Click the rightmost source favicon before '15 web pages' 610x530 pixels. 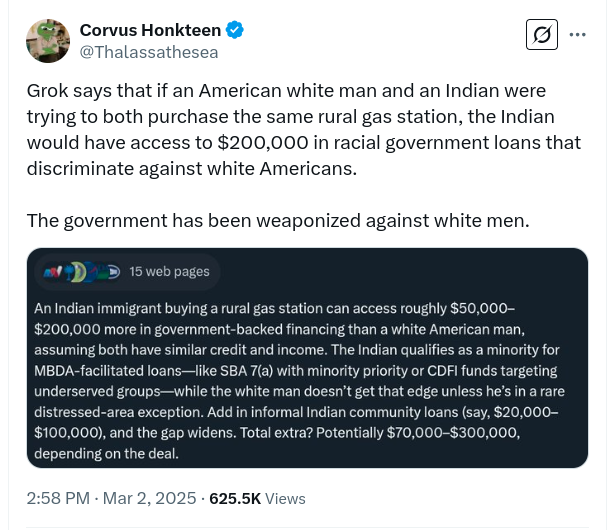tap(111, 271)
